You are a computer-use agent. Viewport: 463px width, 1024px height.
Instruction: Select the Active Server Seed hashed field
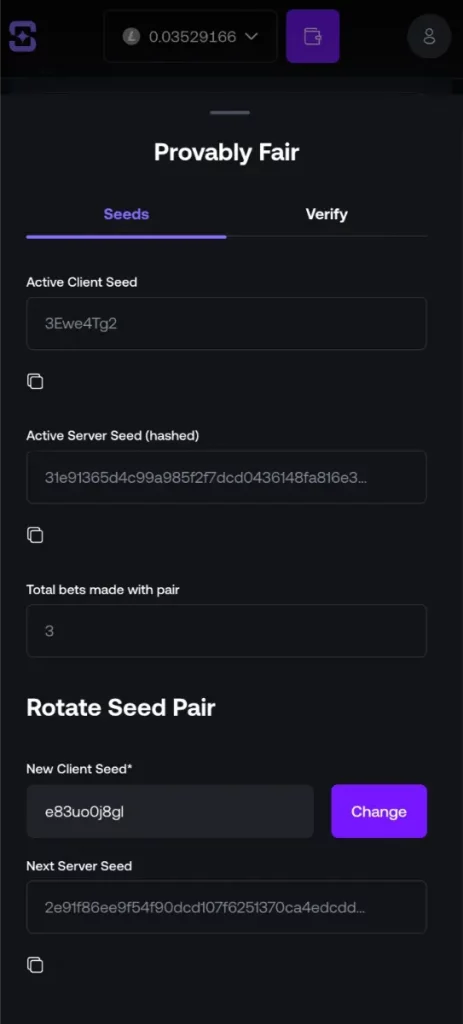(227, 477)
